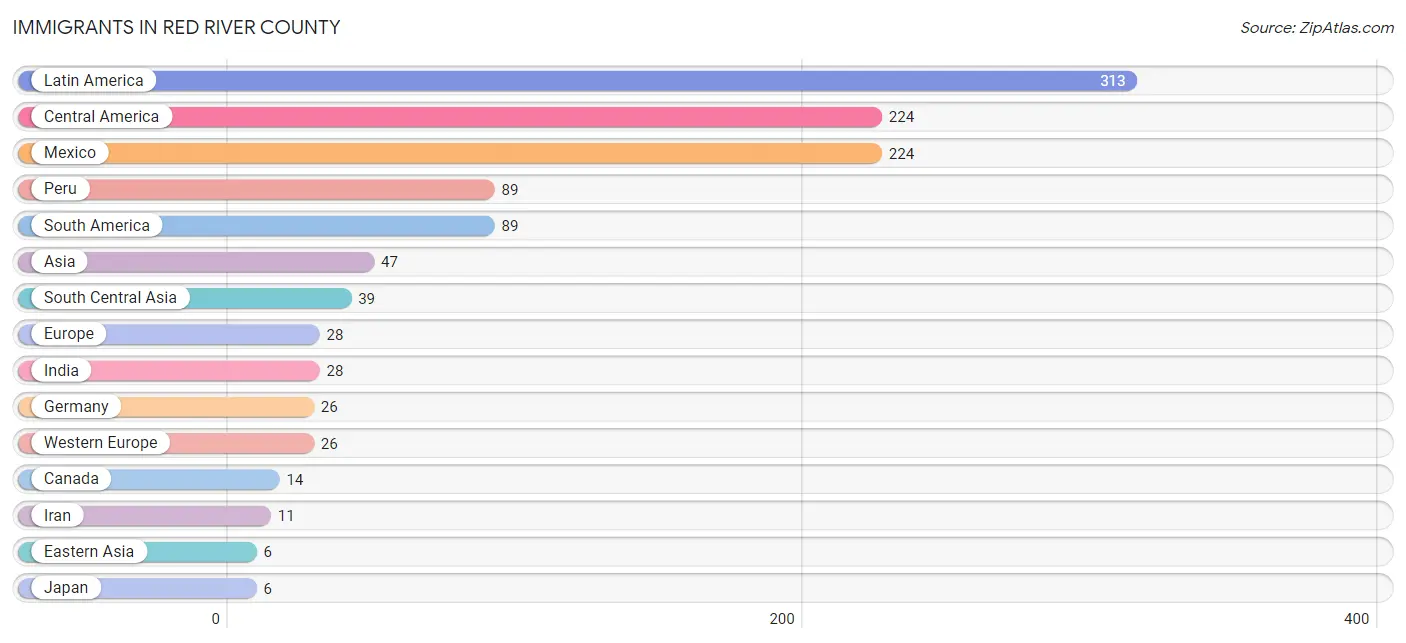
Task: Click the 28 value beside India
Action: coord(335,371)
